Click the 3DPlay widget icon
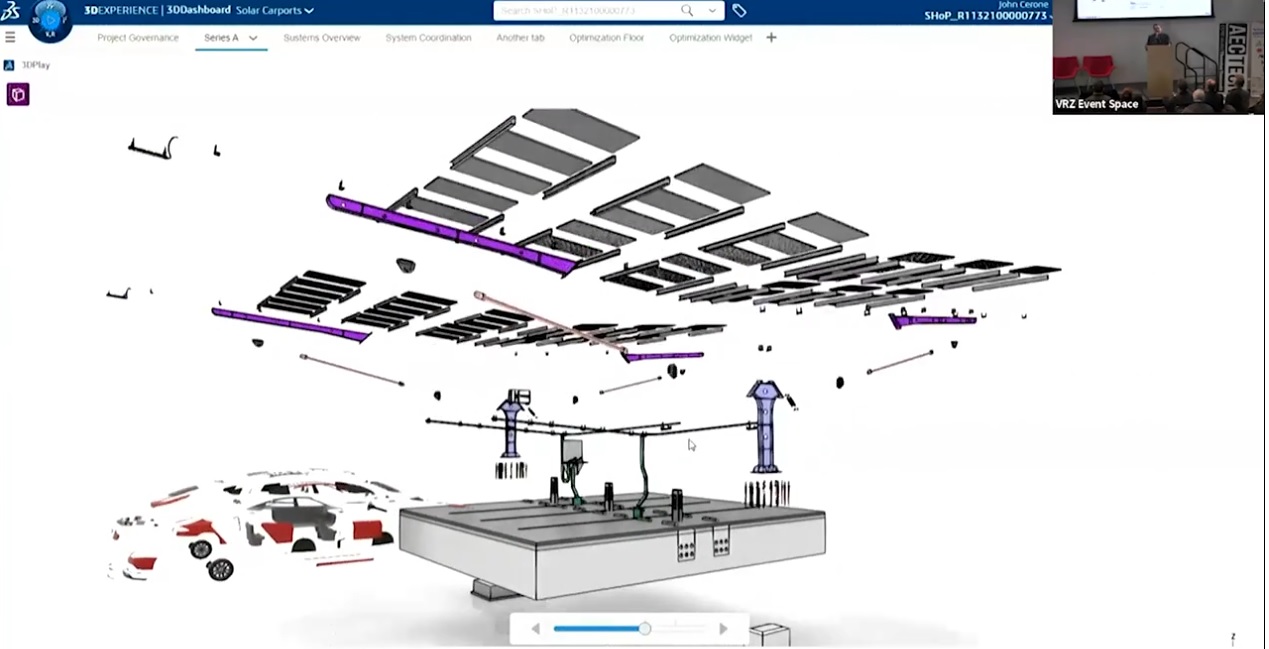 [x=9, y=65]
